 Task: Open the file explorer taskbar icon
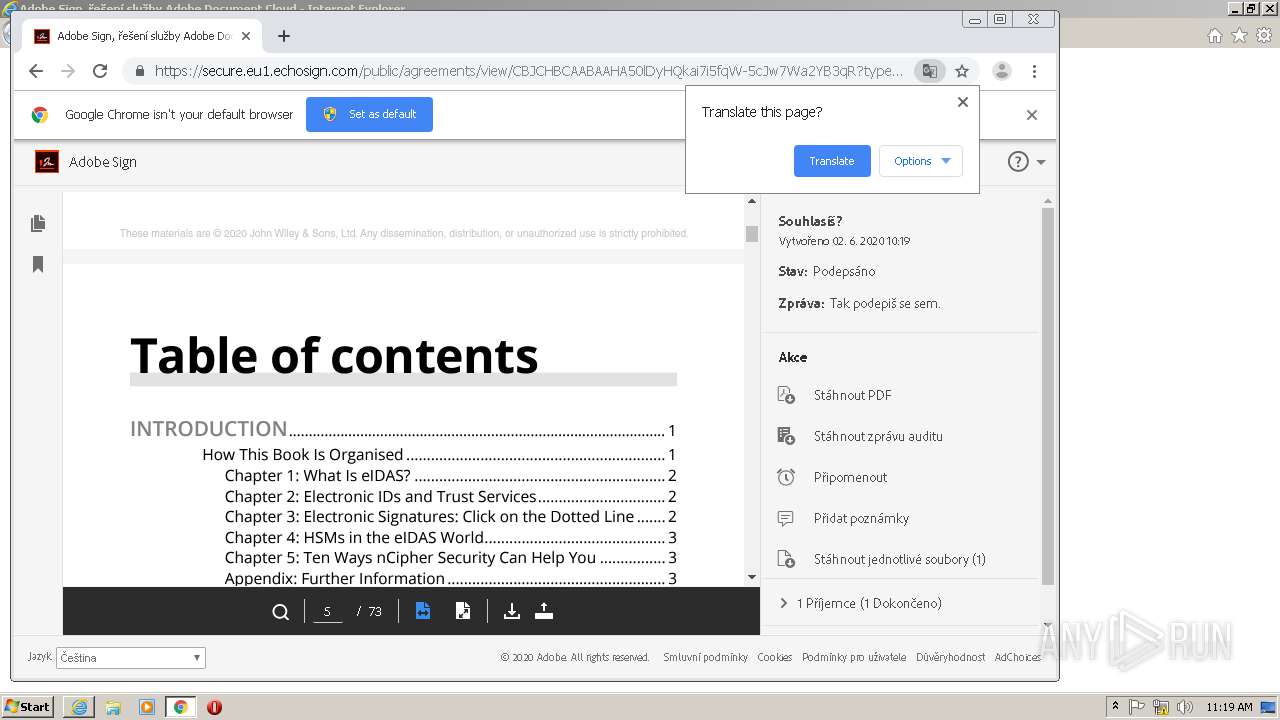click(113, 707)
